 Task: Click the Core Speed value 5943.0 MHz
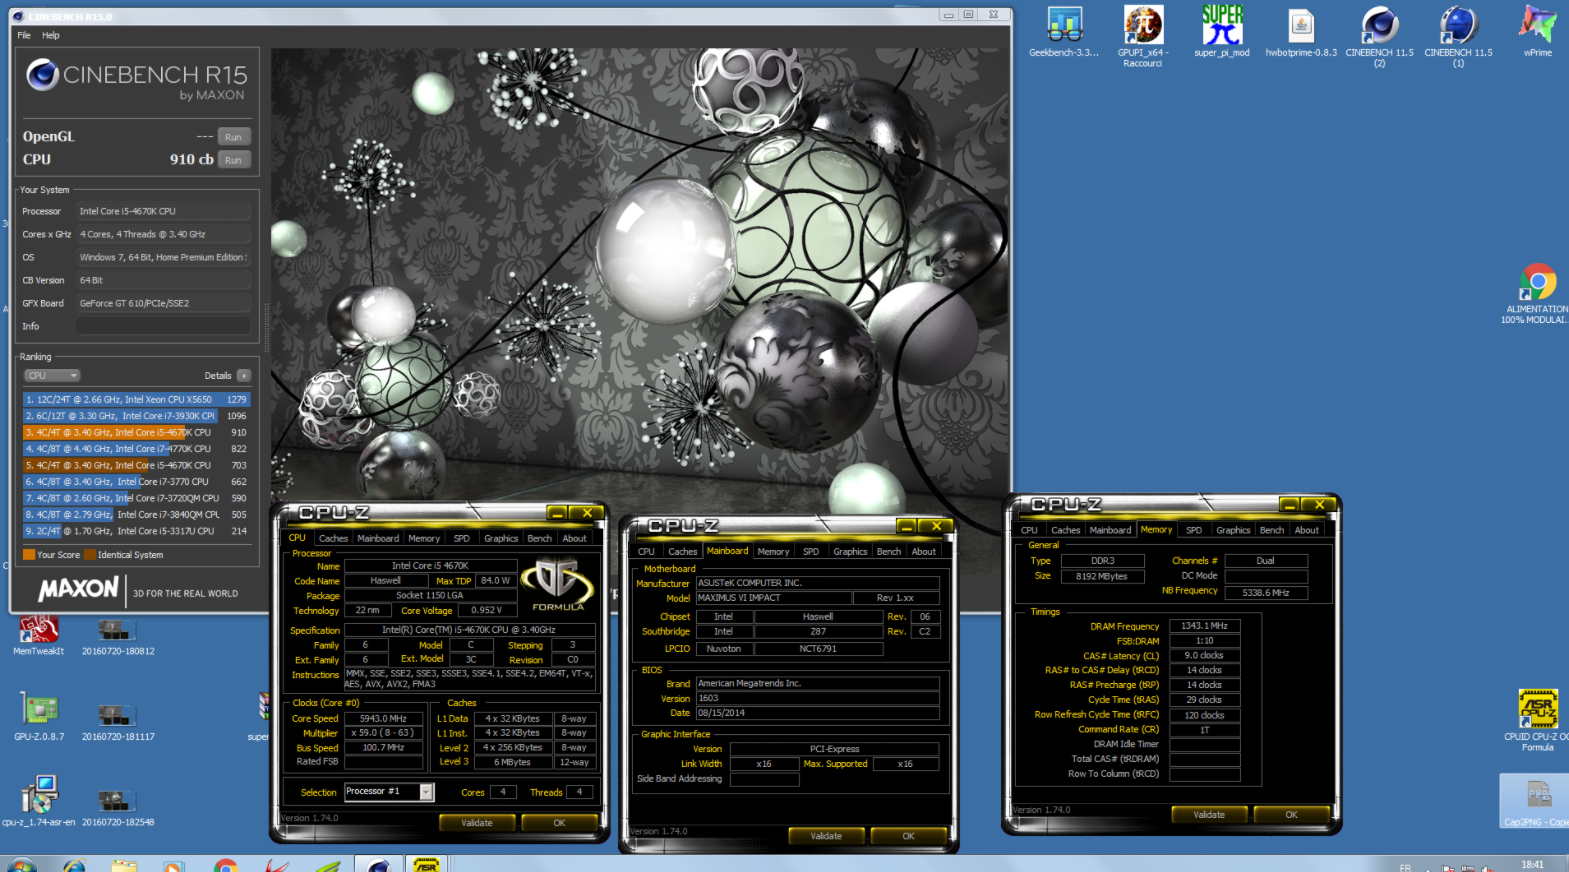(384, 718)
